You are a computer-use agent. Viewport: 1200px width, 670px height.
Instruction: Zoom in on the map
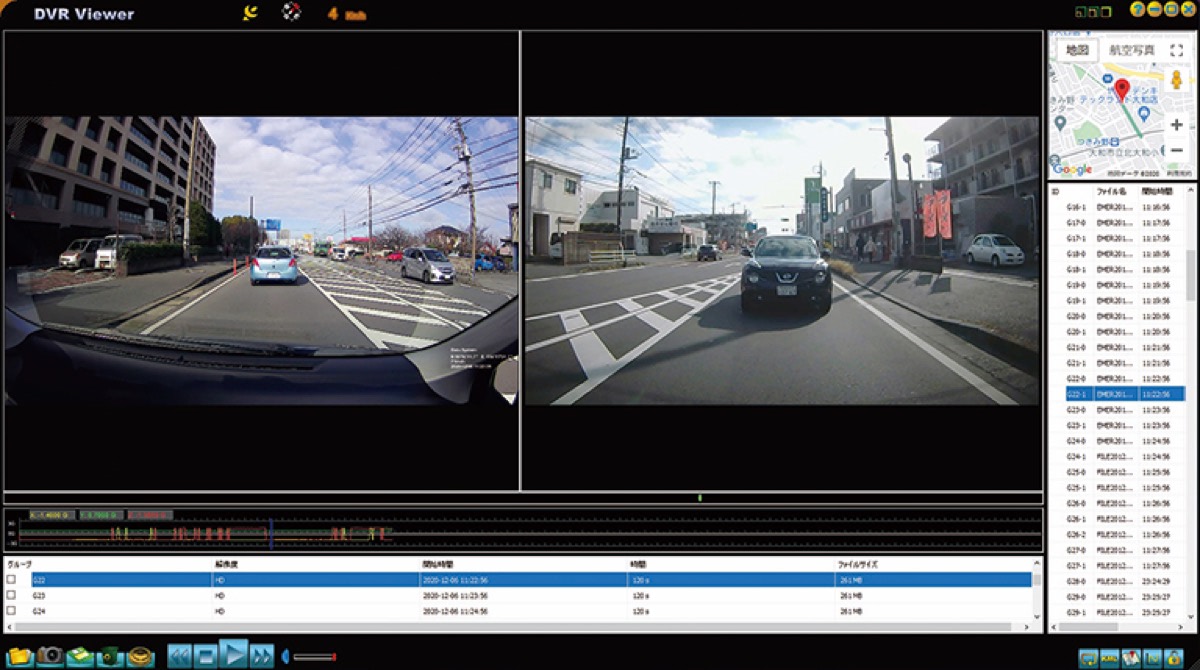click(x=1176, y=125)
